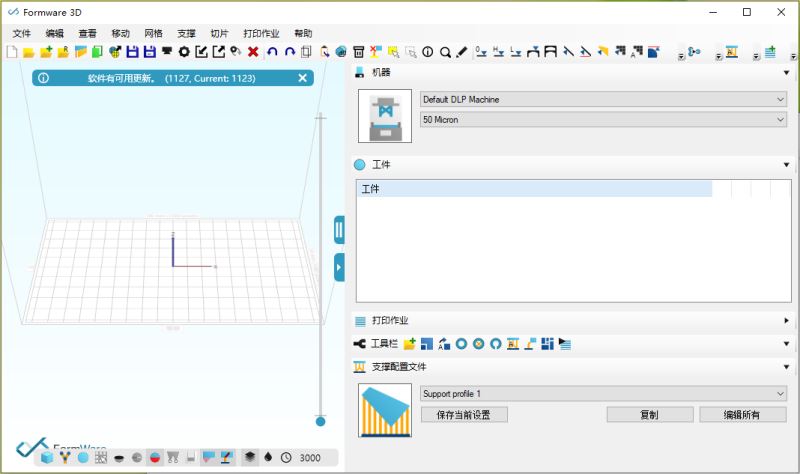Toggle the blue sphere shading mode
The height and width of the screenshot is (474, 800).
(83, 458)
